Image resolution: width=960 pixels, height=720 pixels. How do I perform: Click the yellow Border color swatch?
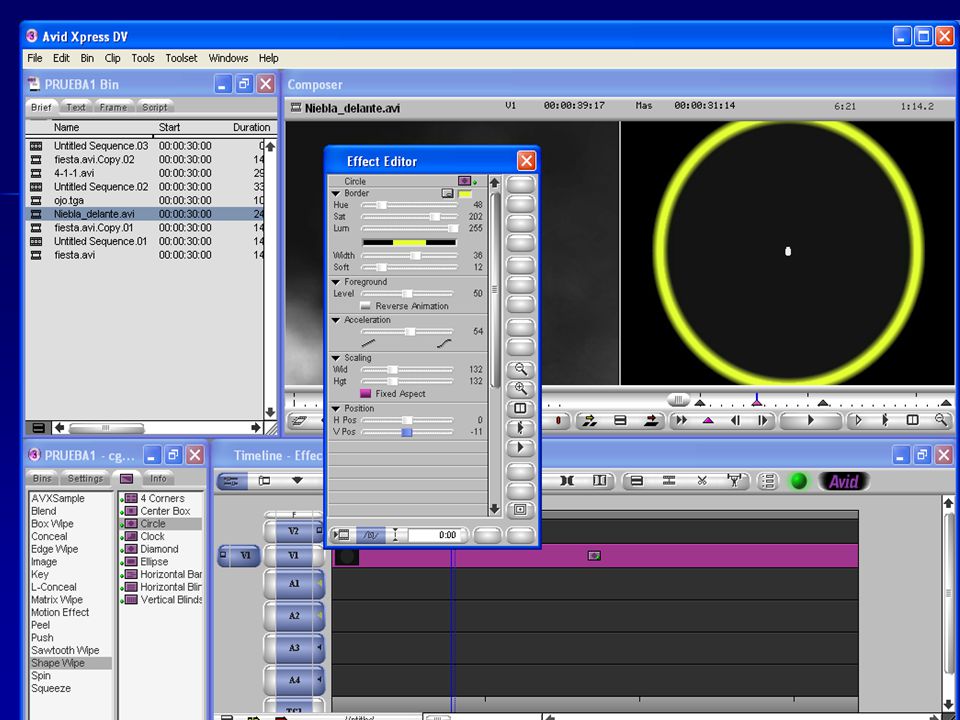pyautogui.click(x=465, y=194)
